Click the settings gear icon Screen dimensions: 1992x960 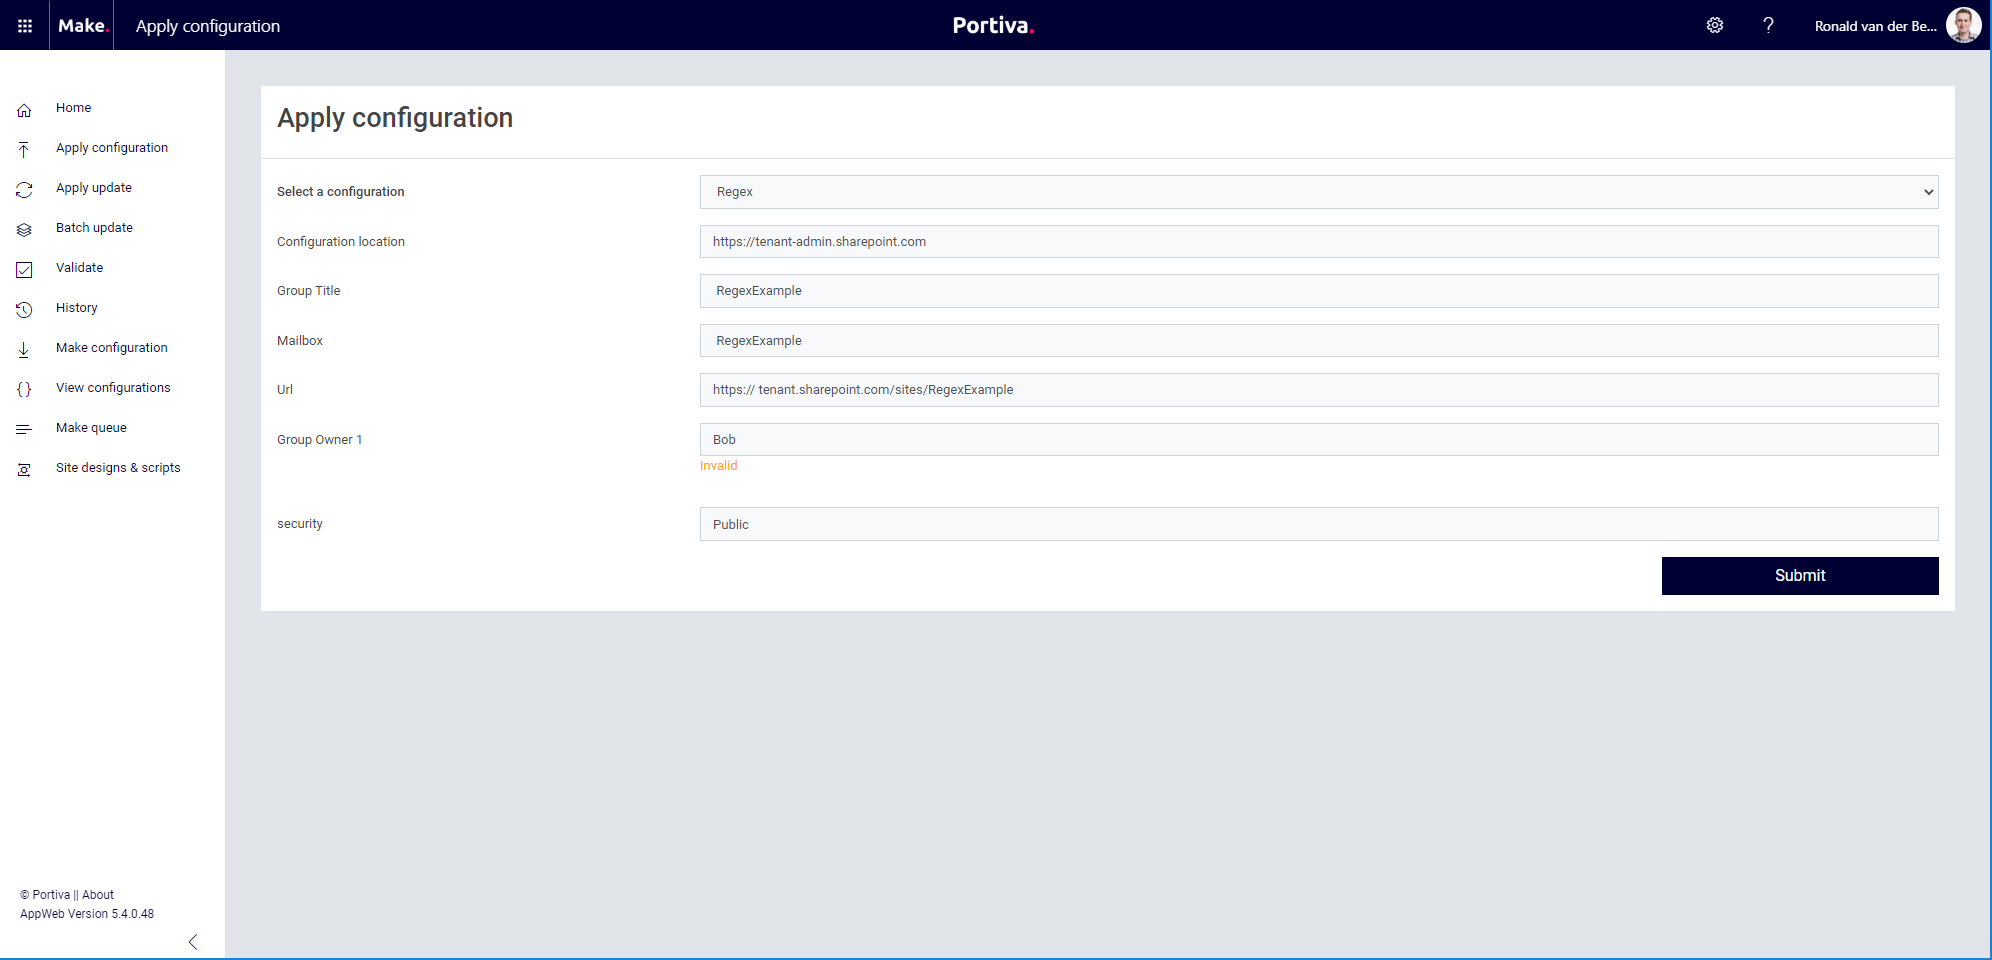[1714, 26]
